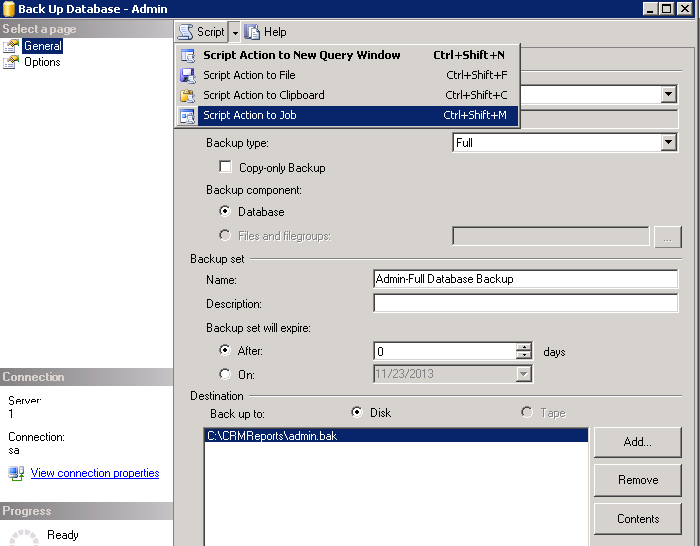This screenshot has width=700, height=546.
Task: Click the connection properties computer icon
Action: [17, 473]
